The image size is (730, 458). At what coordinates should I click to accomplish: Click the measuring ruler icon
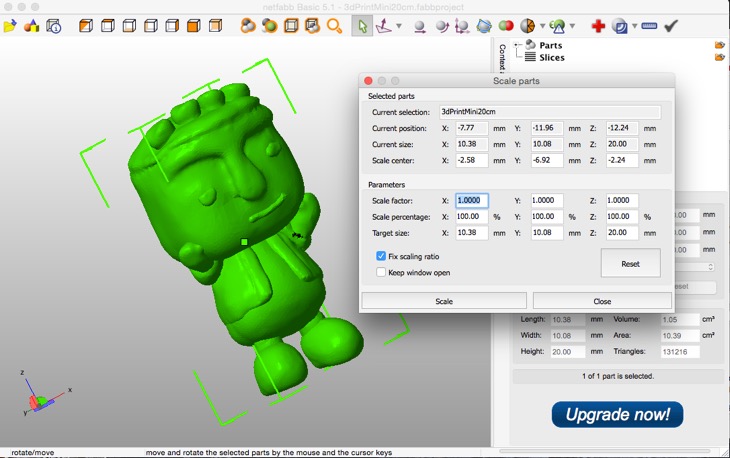pyautogui.click(x=649, y=26)
